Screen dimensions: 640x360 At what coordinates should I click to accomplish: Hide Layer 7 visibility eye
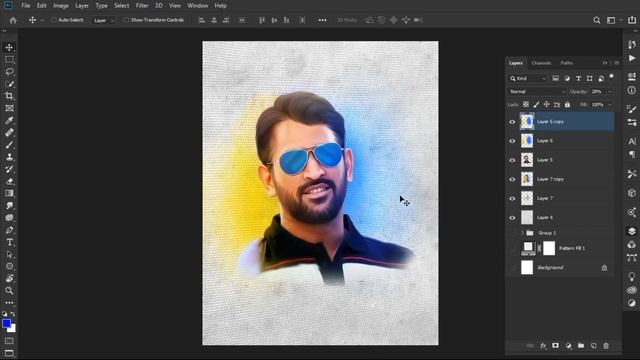512,198
